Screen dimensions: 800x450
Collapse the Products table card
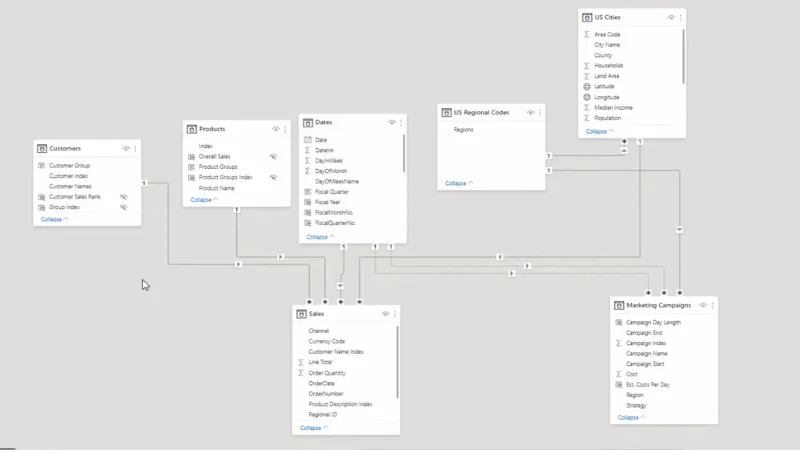click(204, 200)
